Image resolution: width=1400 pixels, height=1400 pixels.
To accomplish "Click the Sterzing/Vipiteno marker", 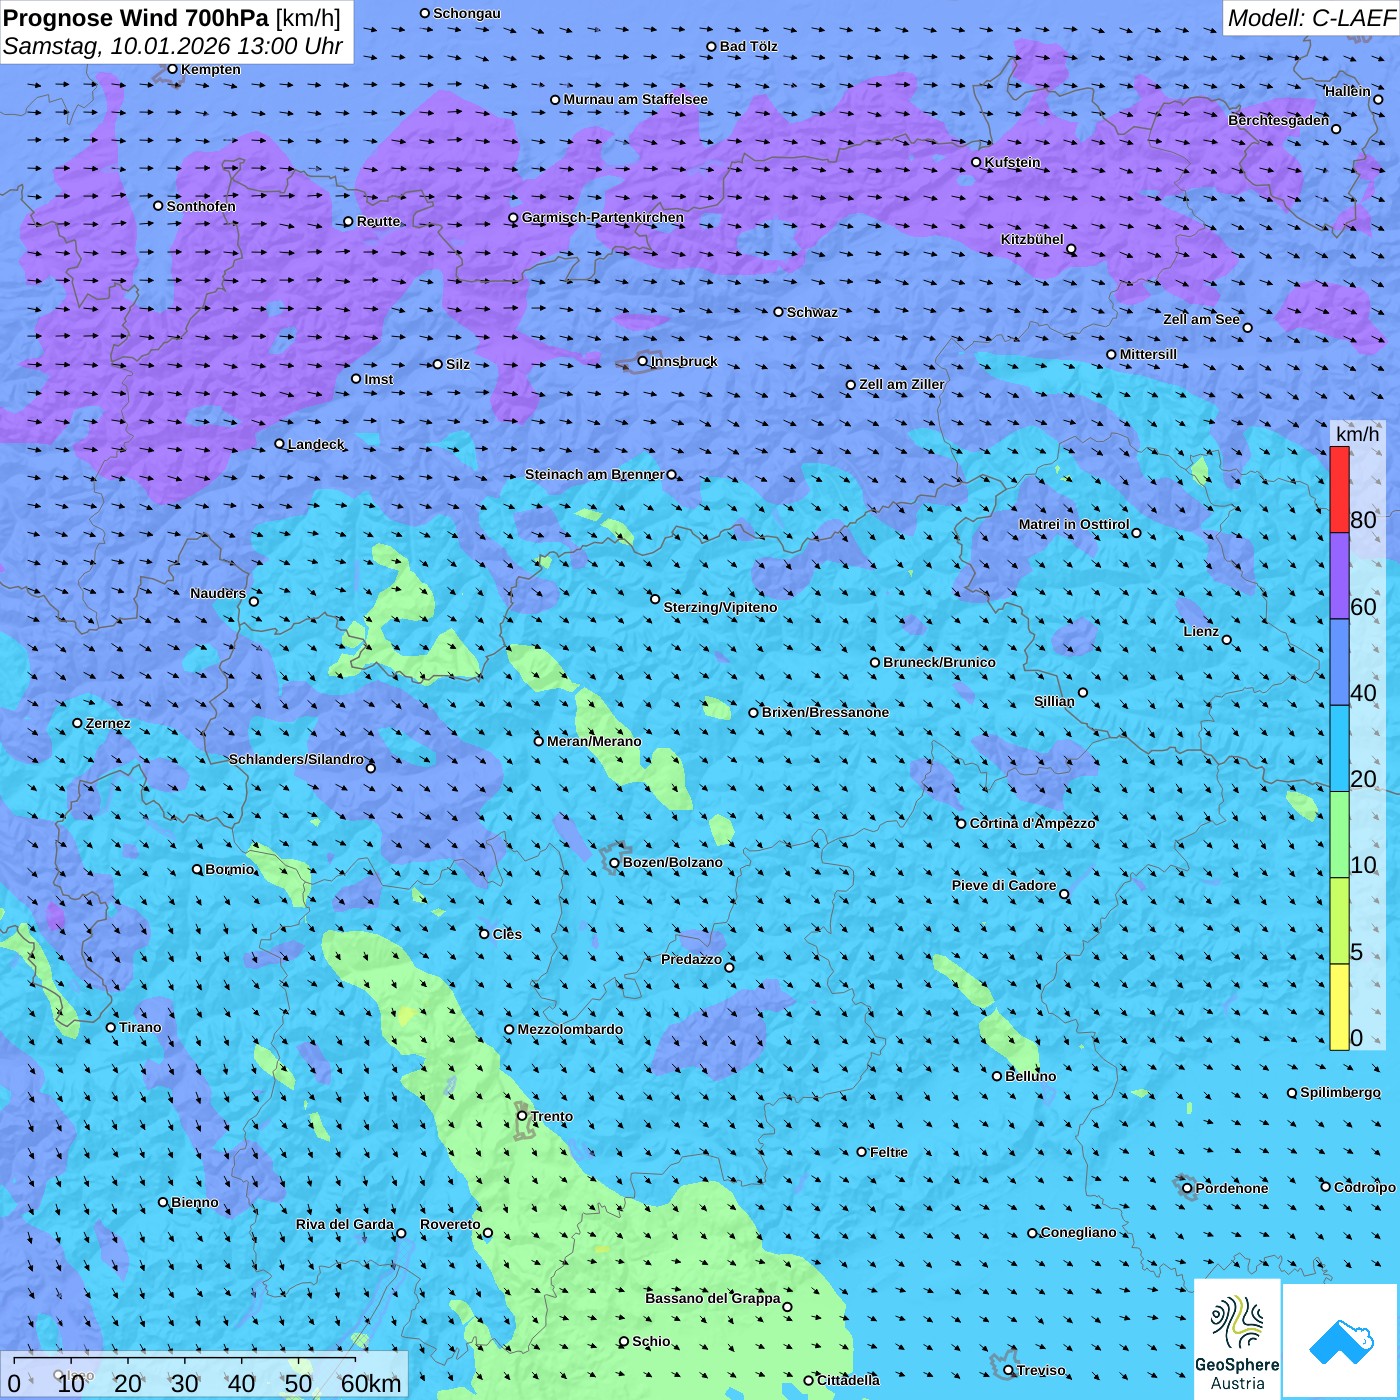I will (655, 599).
